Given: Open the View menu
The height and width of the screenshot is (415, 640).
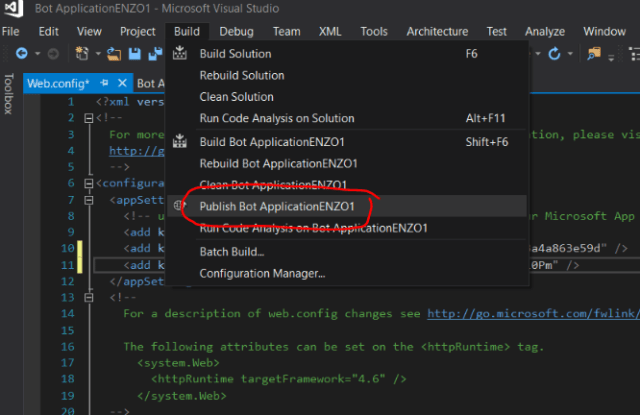Looking at the screenshot, I should click(x=89, y=31).
